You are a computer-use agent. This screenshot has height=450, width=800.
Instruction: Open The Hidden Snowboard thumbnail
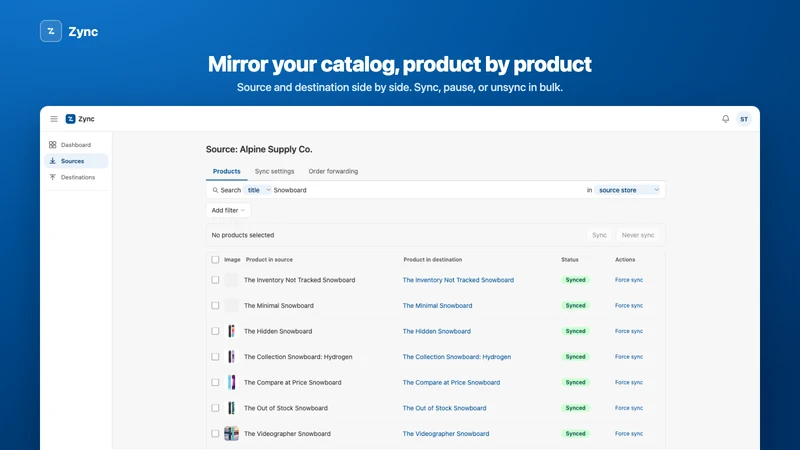click(232, 331)
